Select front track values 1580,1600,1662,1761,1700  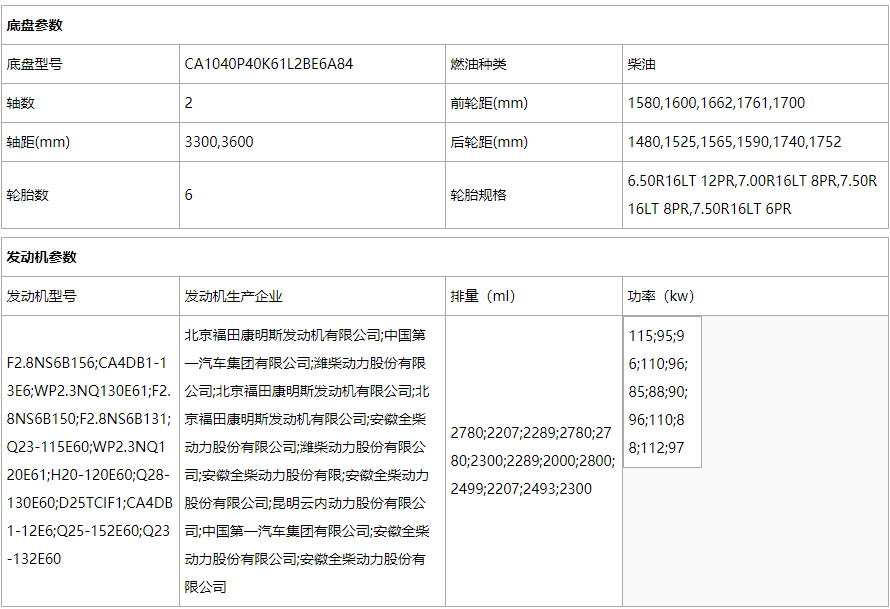pos(716,103)
